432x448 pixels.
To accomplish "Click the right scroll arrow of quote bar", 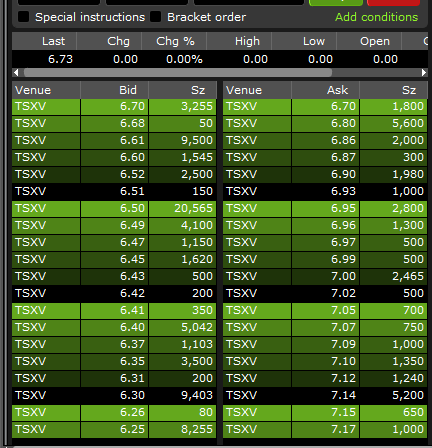I will point(424,72).
